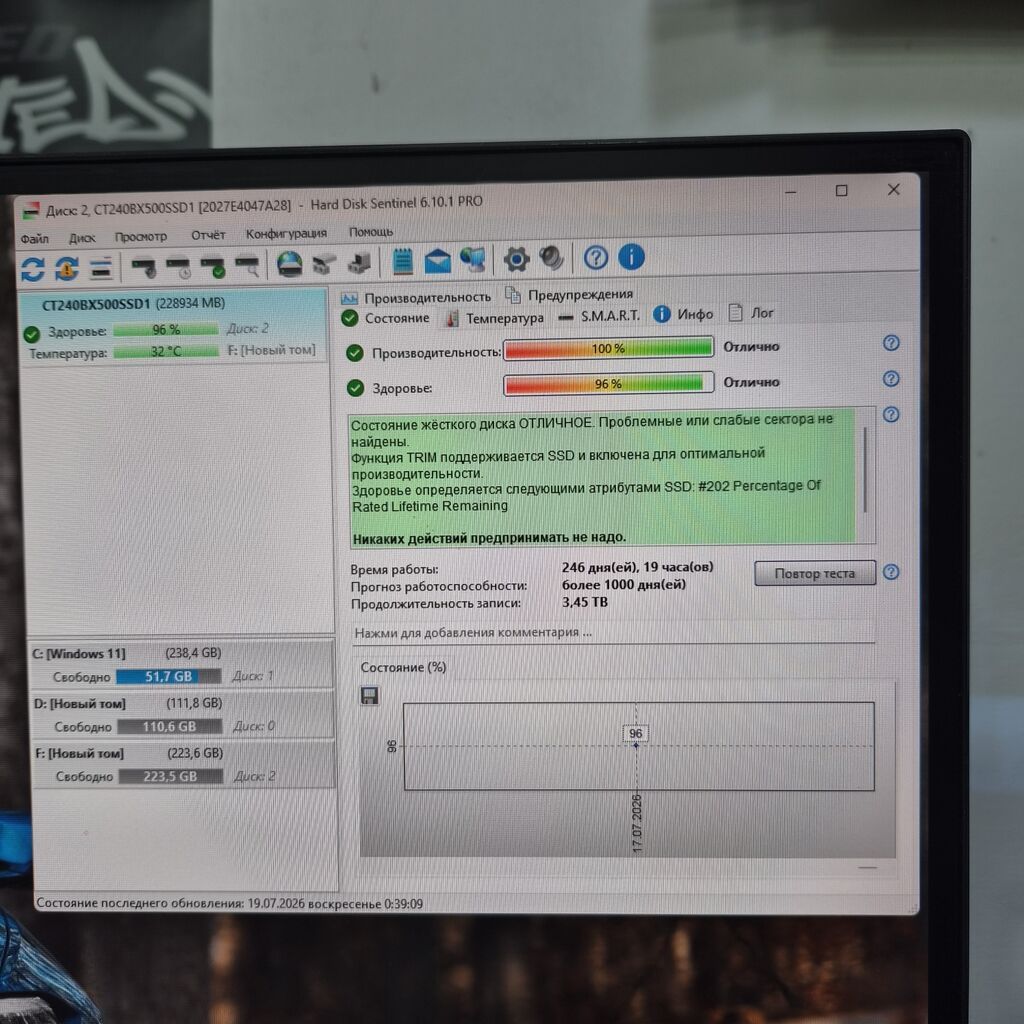Open help with question mark toolbar icon
1024x1024 pixels.
(x=596, y=257)
